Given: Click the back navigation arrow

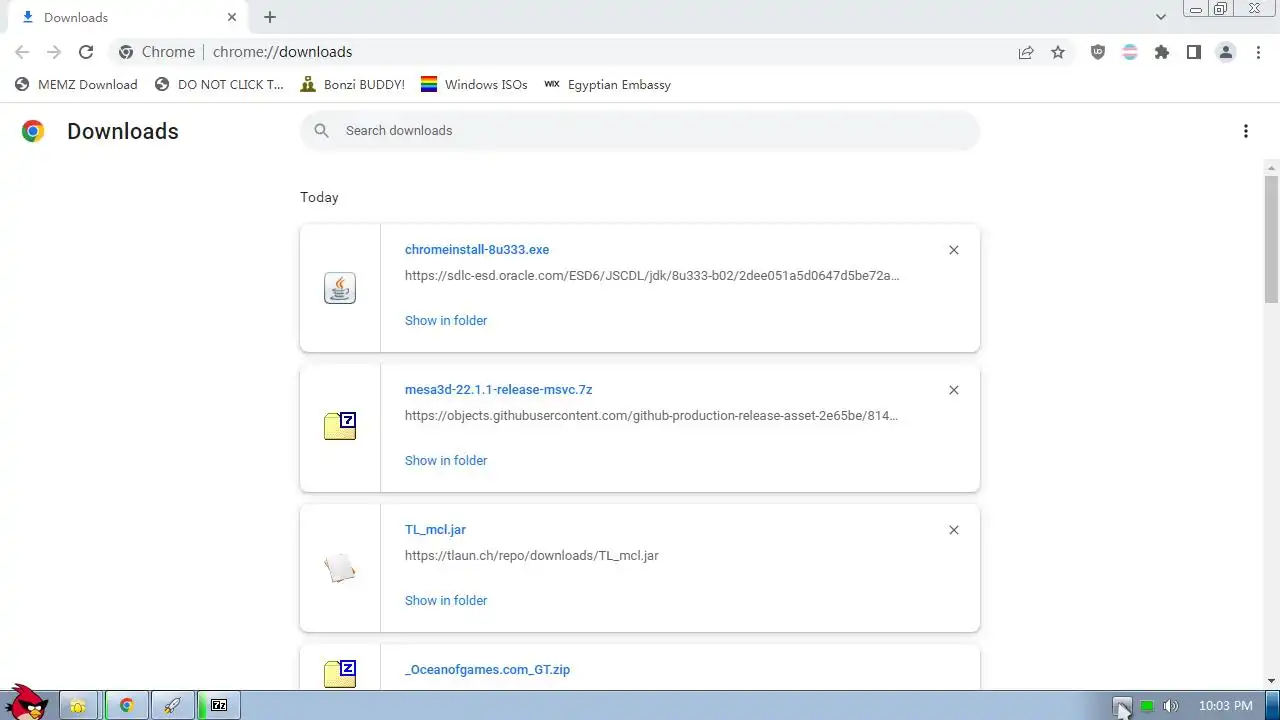Looking at the screenshot, I should pos(22,52).
